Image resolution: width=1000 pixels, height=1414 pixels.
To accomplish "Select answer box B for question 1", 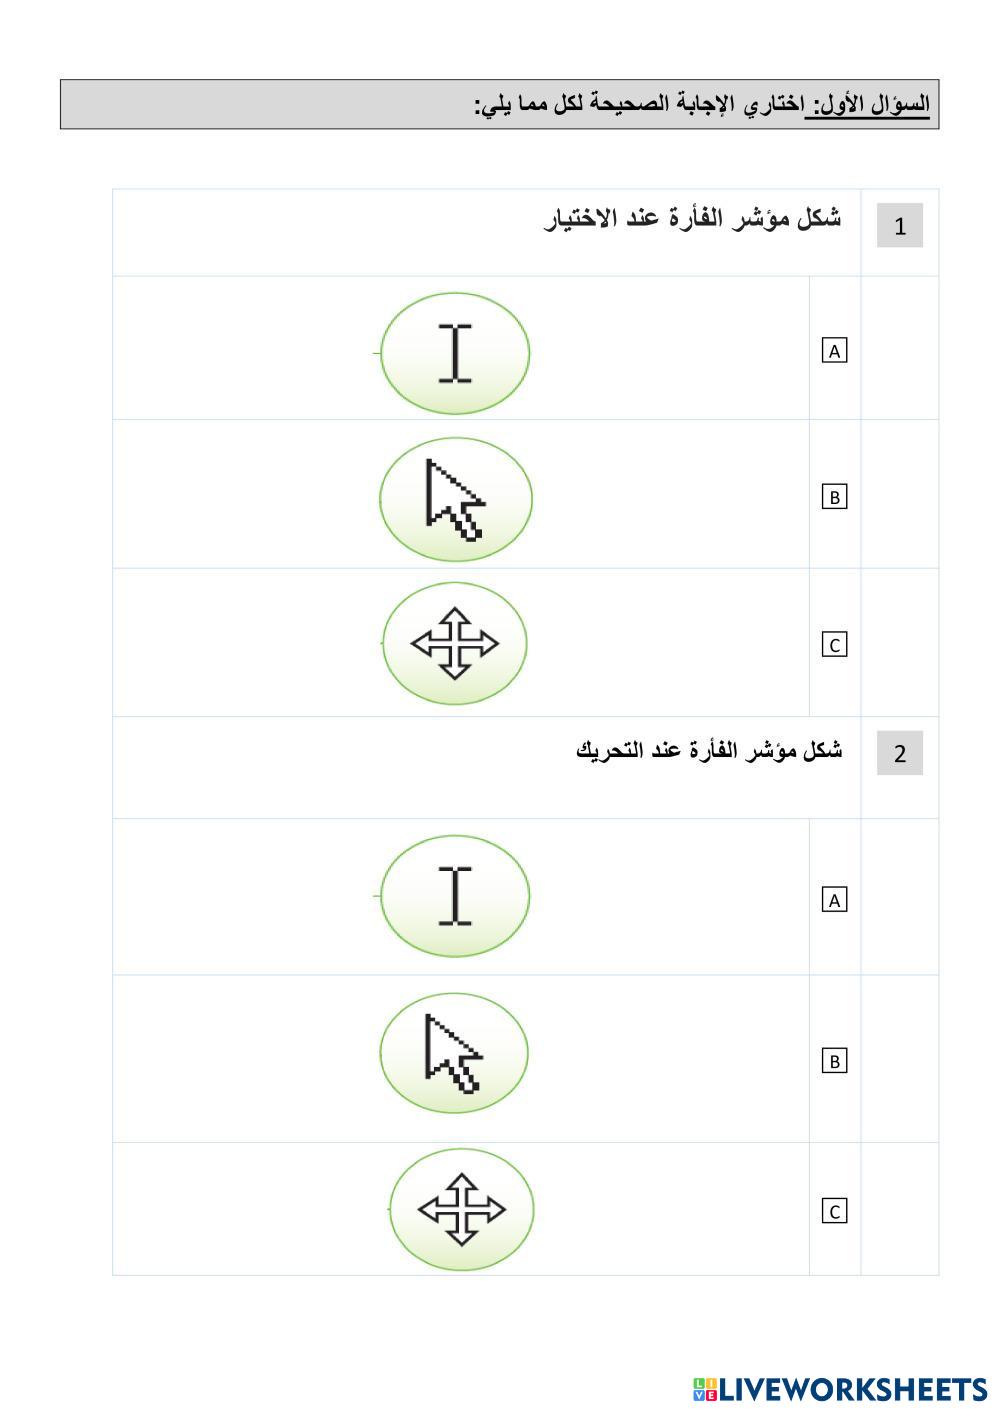I will (834, 497).
